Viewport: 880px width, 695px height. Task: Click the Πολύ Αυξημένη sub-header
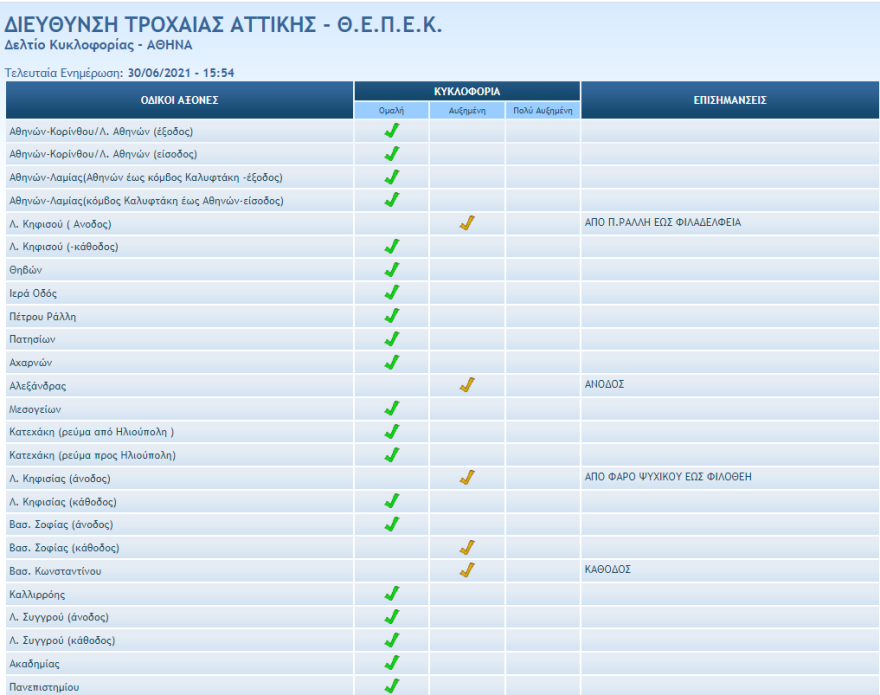(x=542, y=111)
